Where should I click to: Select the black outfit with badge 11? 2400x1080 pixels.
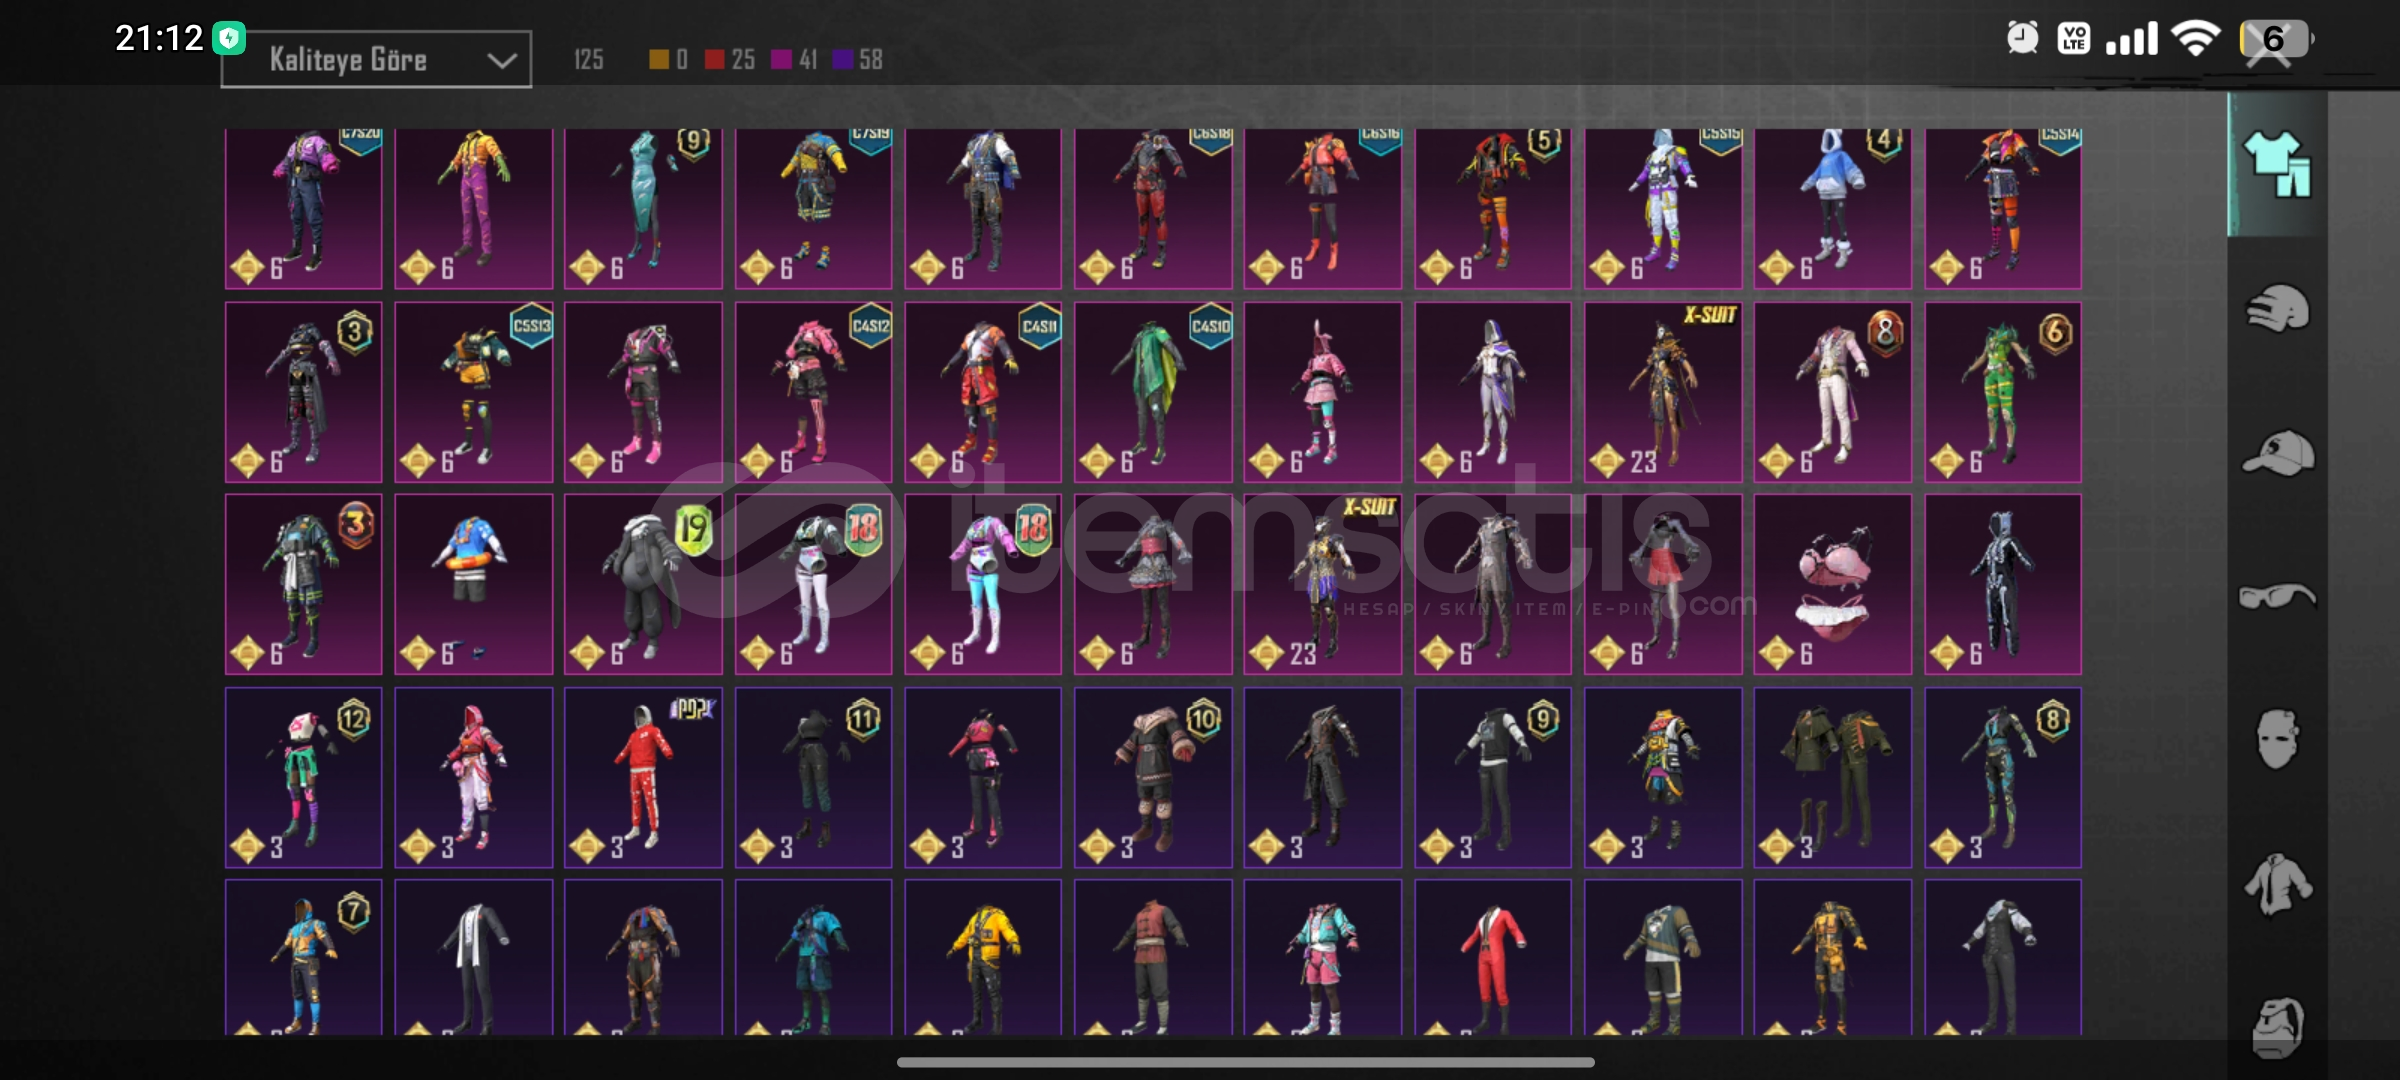[813, 777]
